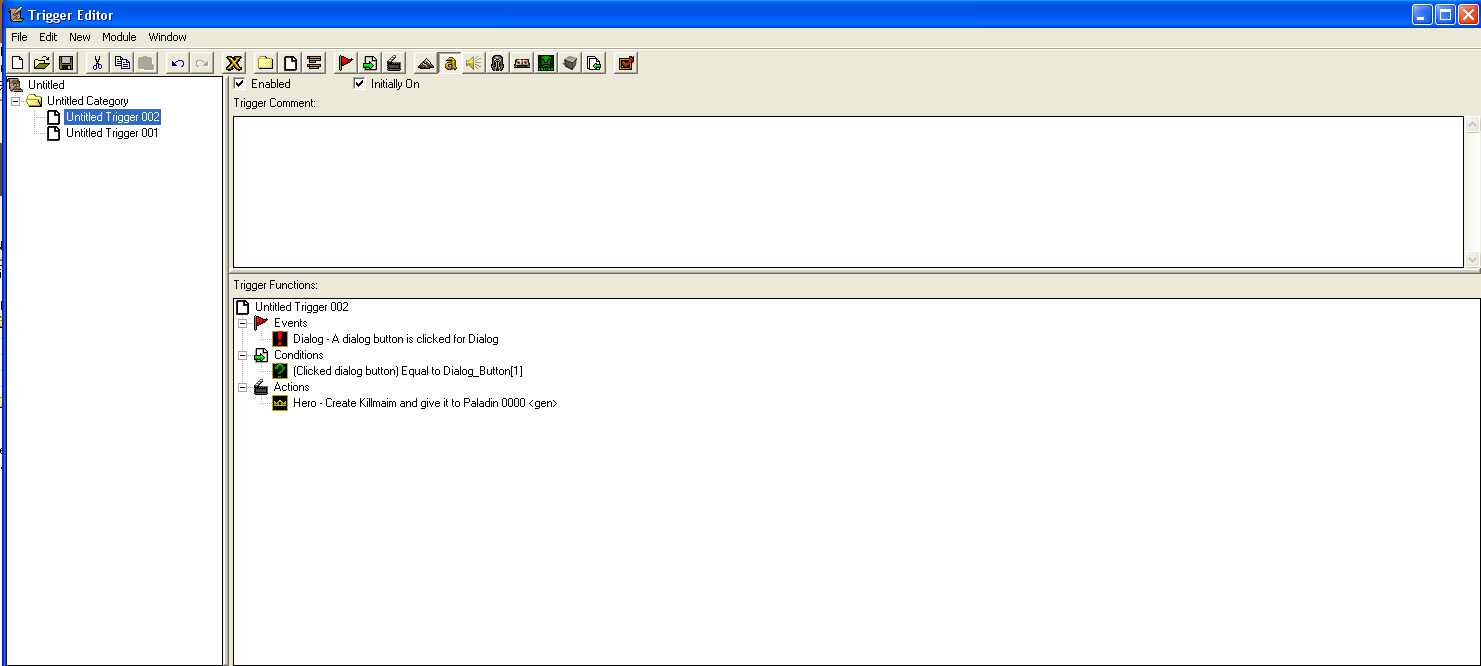1481x666 pixels.
Task: Add New Event with red flag icon
Action: click(x=345, y=63)
